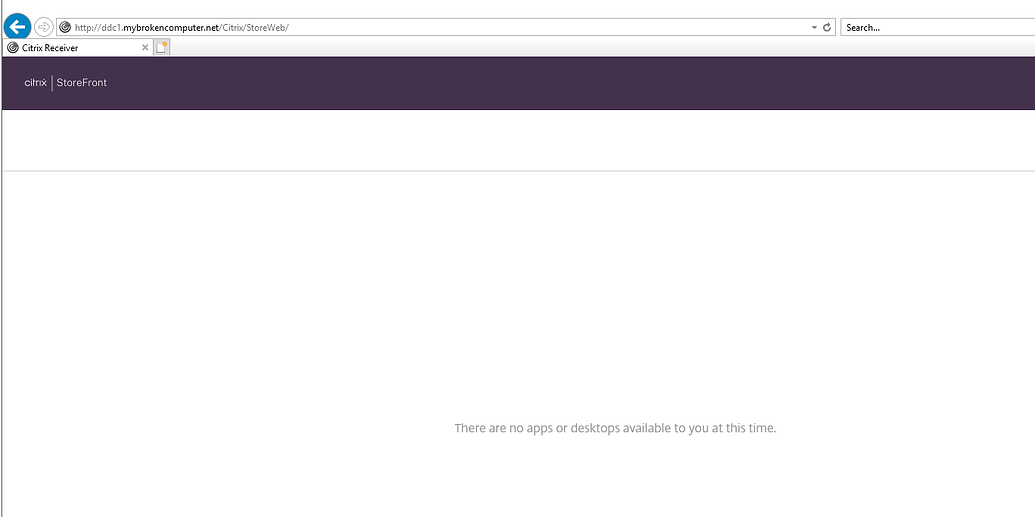Expand the address bar autocomplete dropdown
Image resolution: width=1035 pixels, height=517 pixels.
tap(814, 28)
